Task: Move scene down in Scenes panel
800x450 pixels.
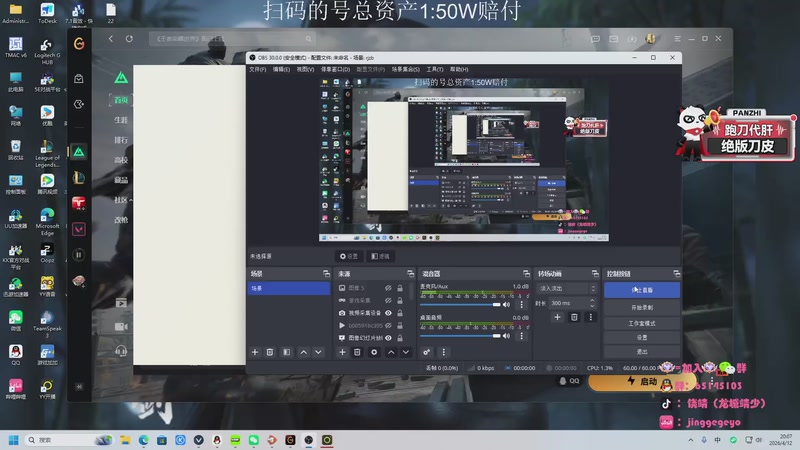Action: point(318,352)
